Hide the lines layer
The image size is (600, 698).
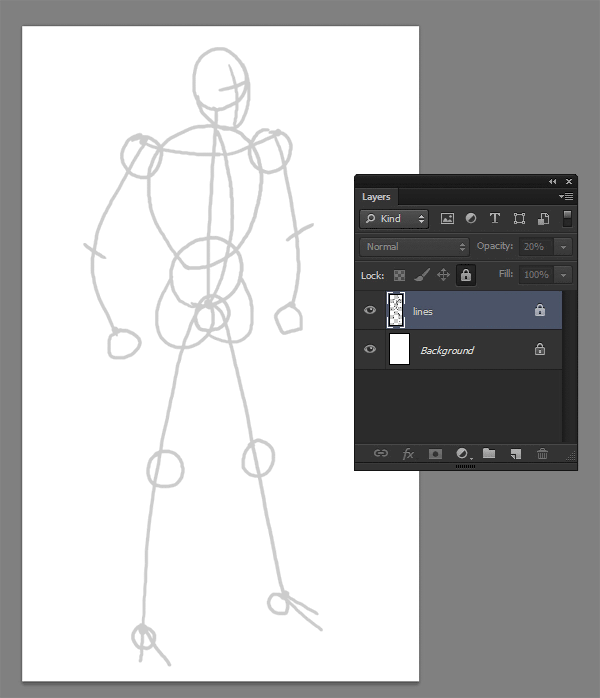(x=371, y=311)
